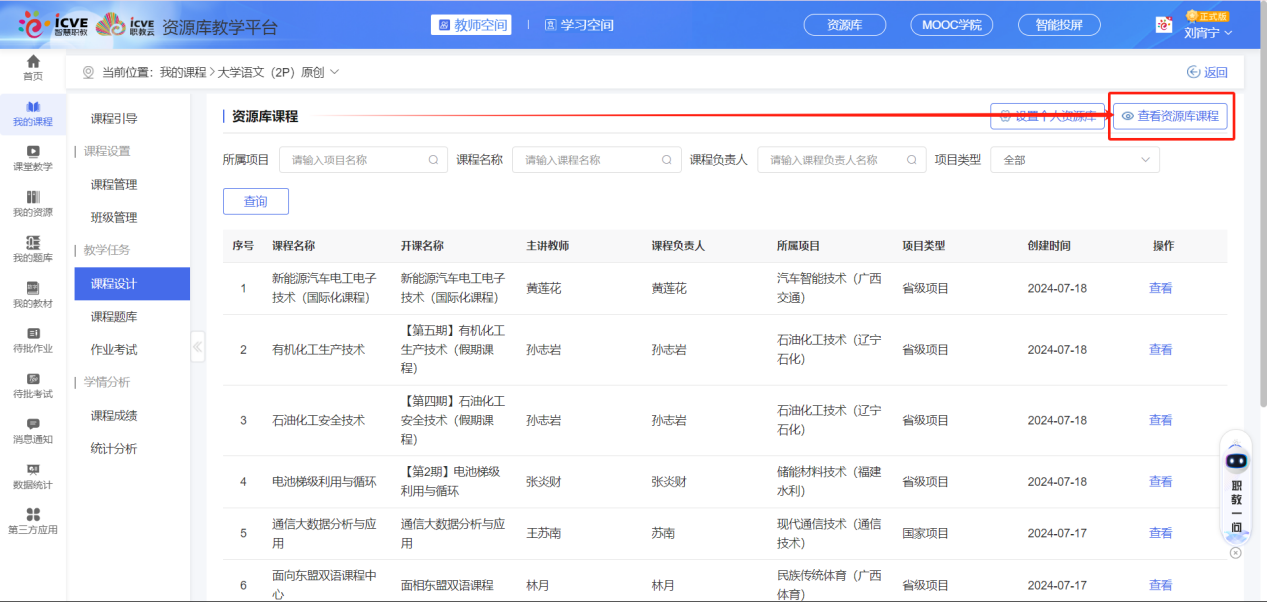Launch 智能投屏 from the header
Viewport: 1267px width, 602px height.
click(1059, 25)
